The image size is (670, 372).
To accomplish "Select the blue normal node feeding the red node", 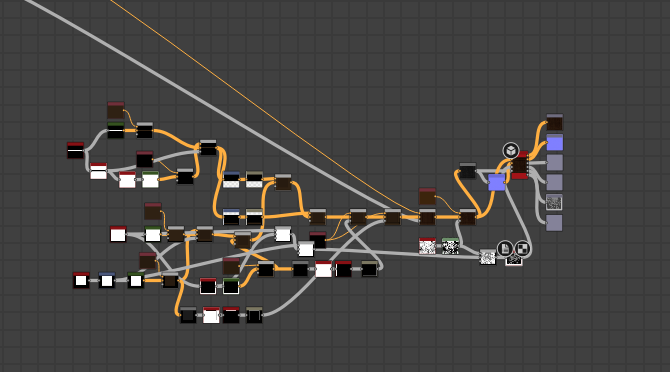I will tap(496, 182).
